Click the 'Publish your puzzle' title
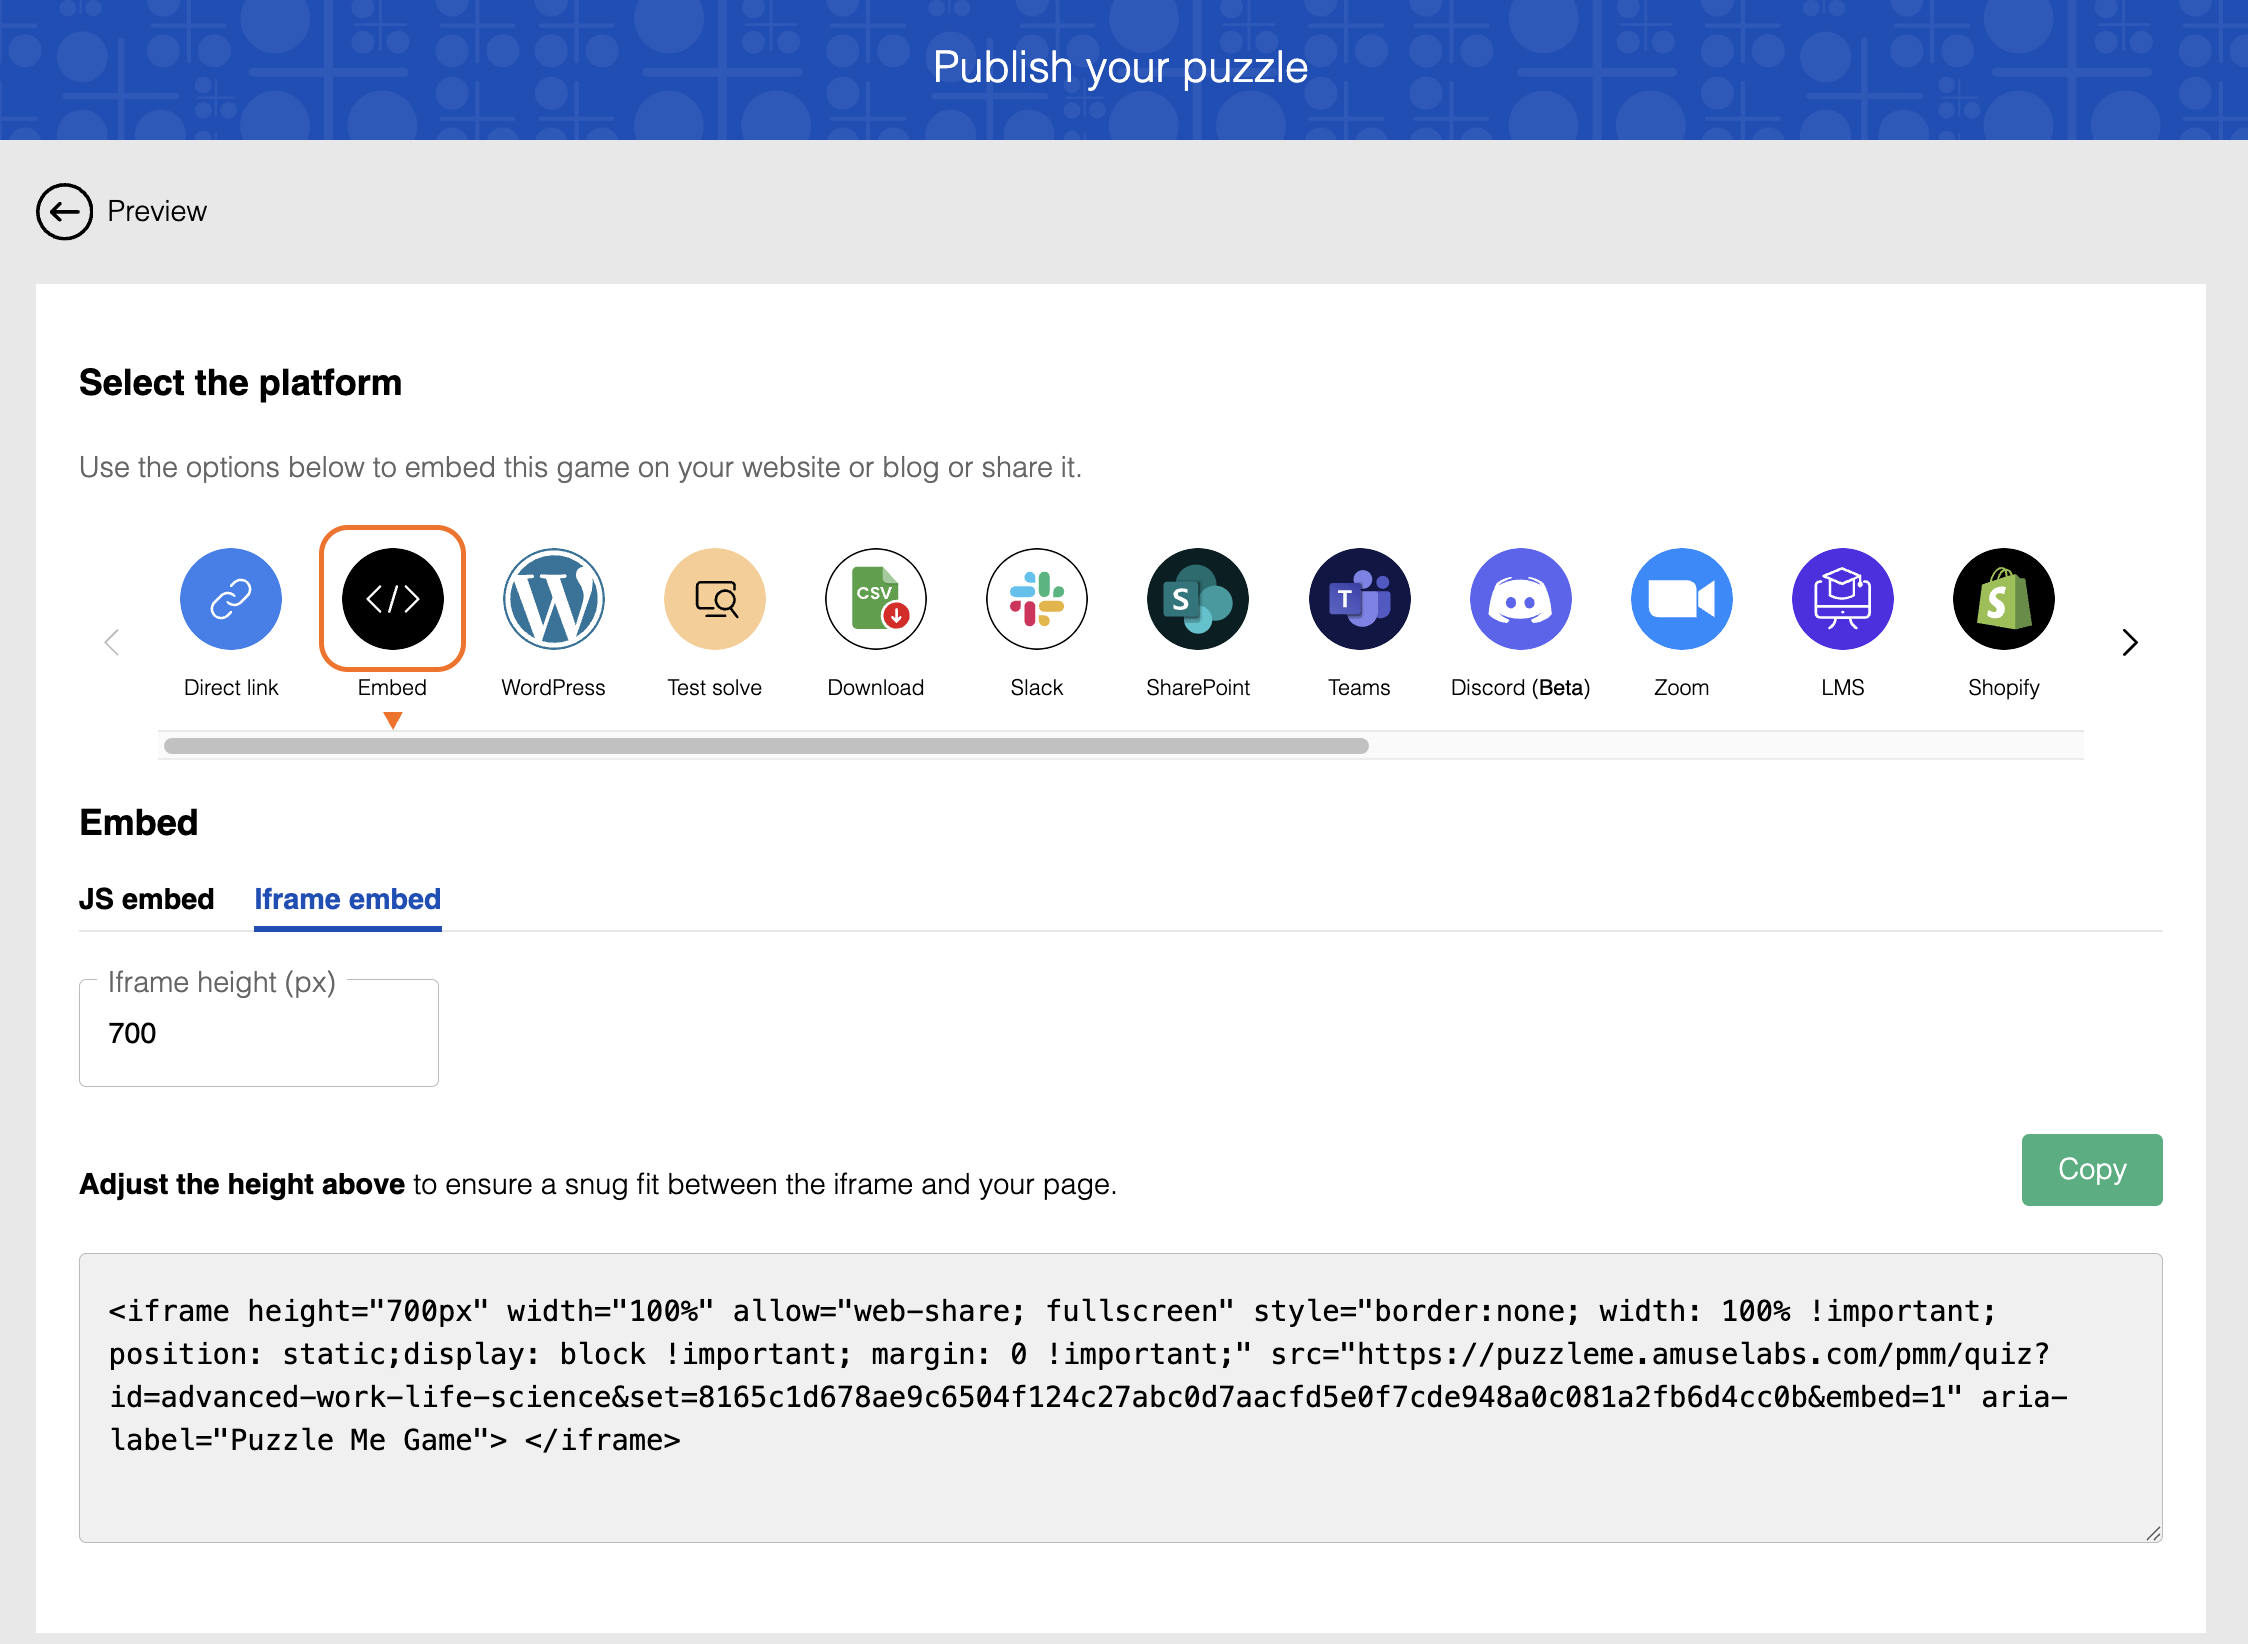The width and height of the screenshot is (2248, 1644). click(x=1121, y=68)
